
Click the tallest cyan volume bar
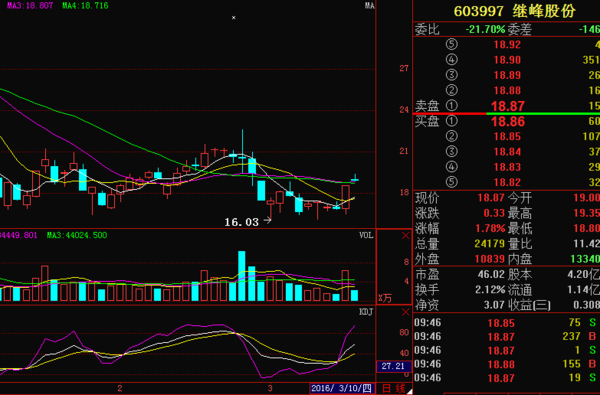click(x=241, y=276)
